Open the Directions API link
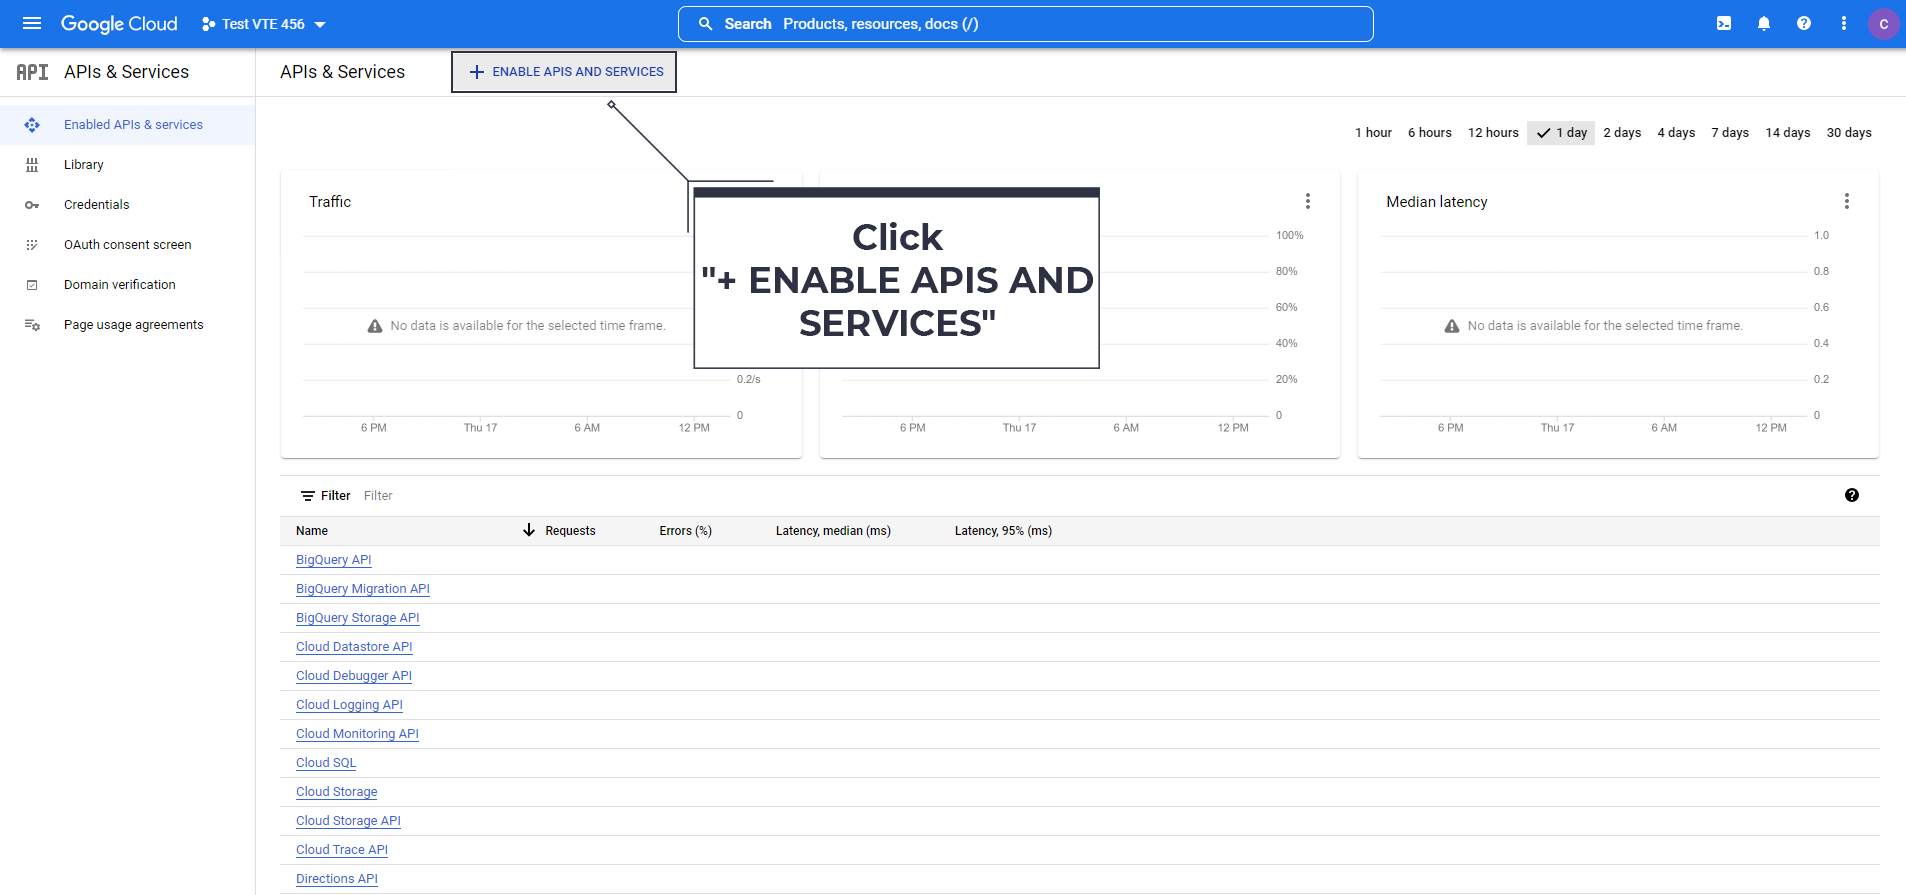1906x895 pixels. 337,879
